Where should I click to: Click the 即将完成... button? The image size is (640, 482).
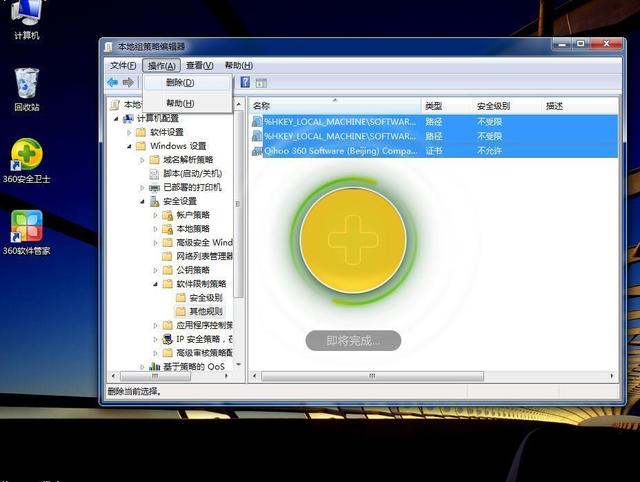pos(352,341)
